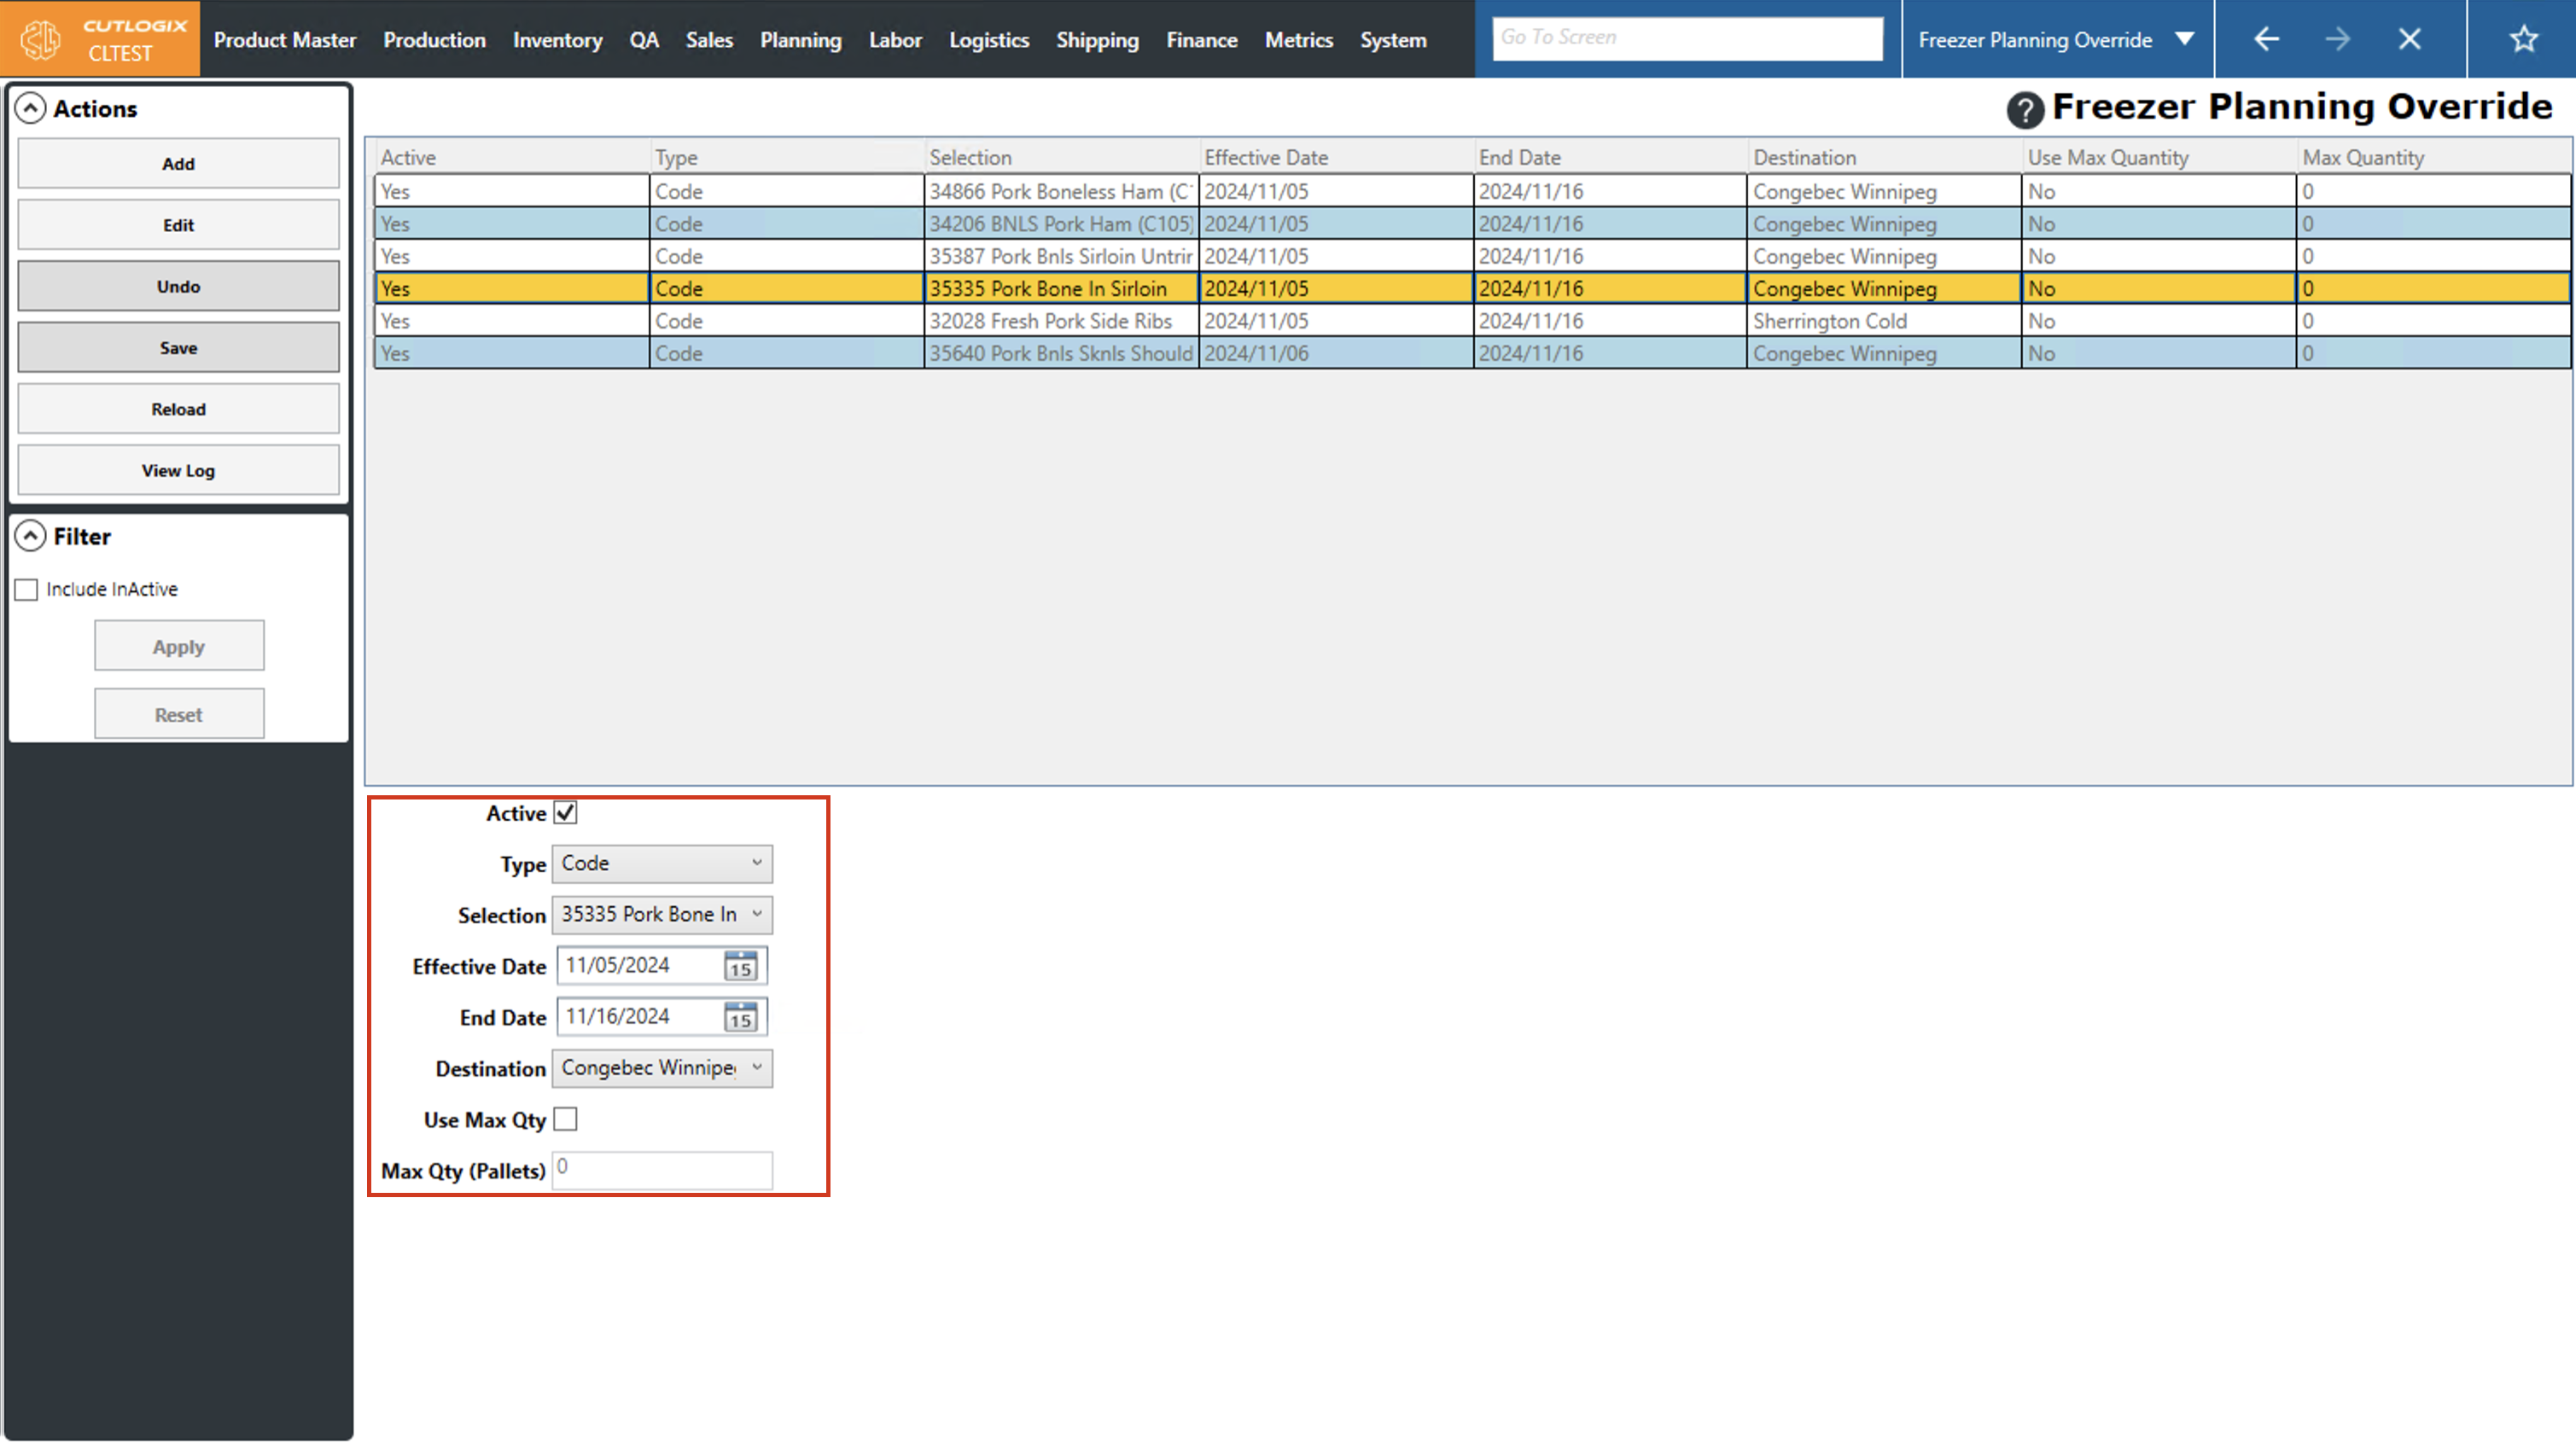Viewport: 2576px width, 1442px height.
Task: Open the Logistics menu
Action: tap(988, 40)
